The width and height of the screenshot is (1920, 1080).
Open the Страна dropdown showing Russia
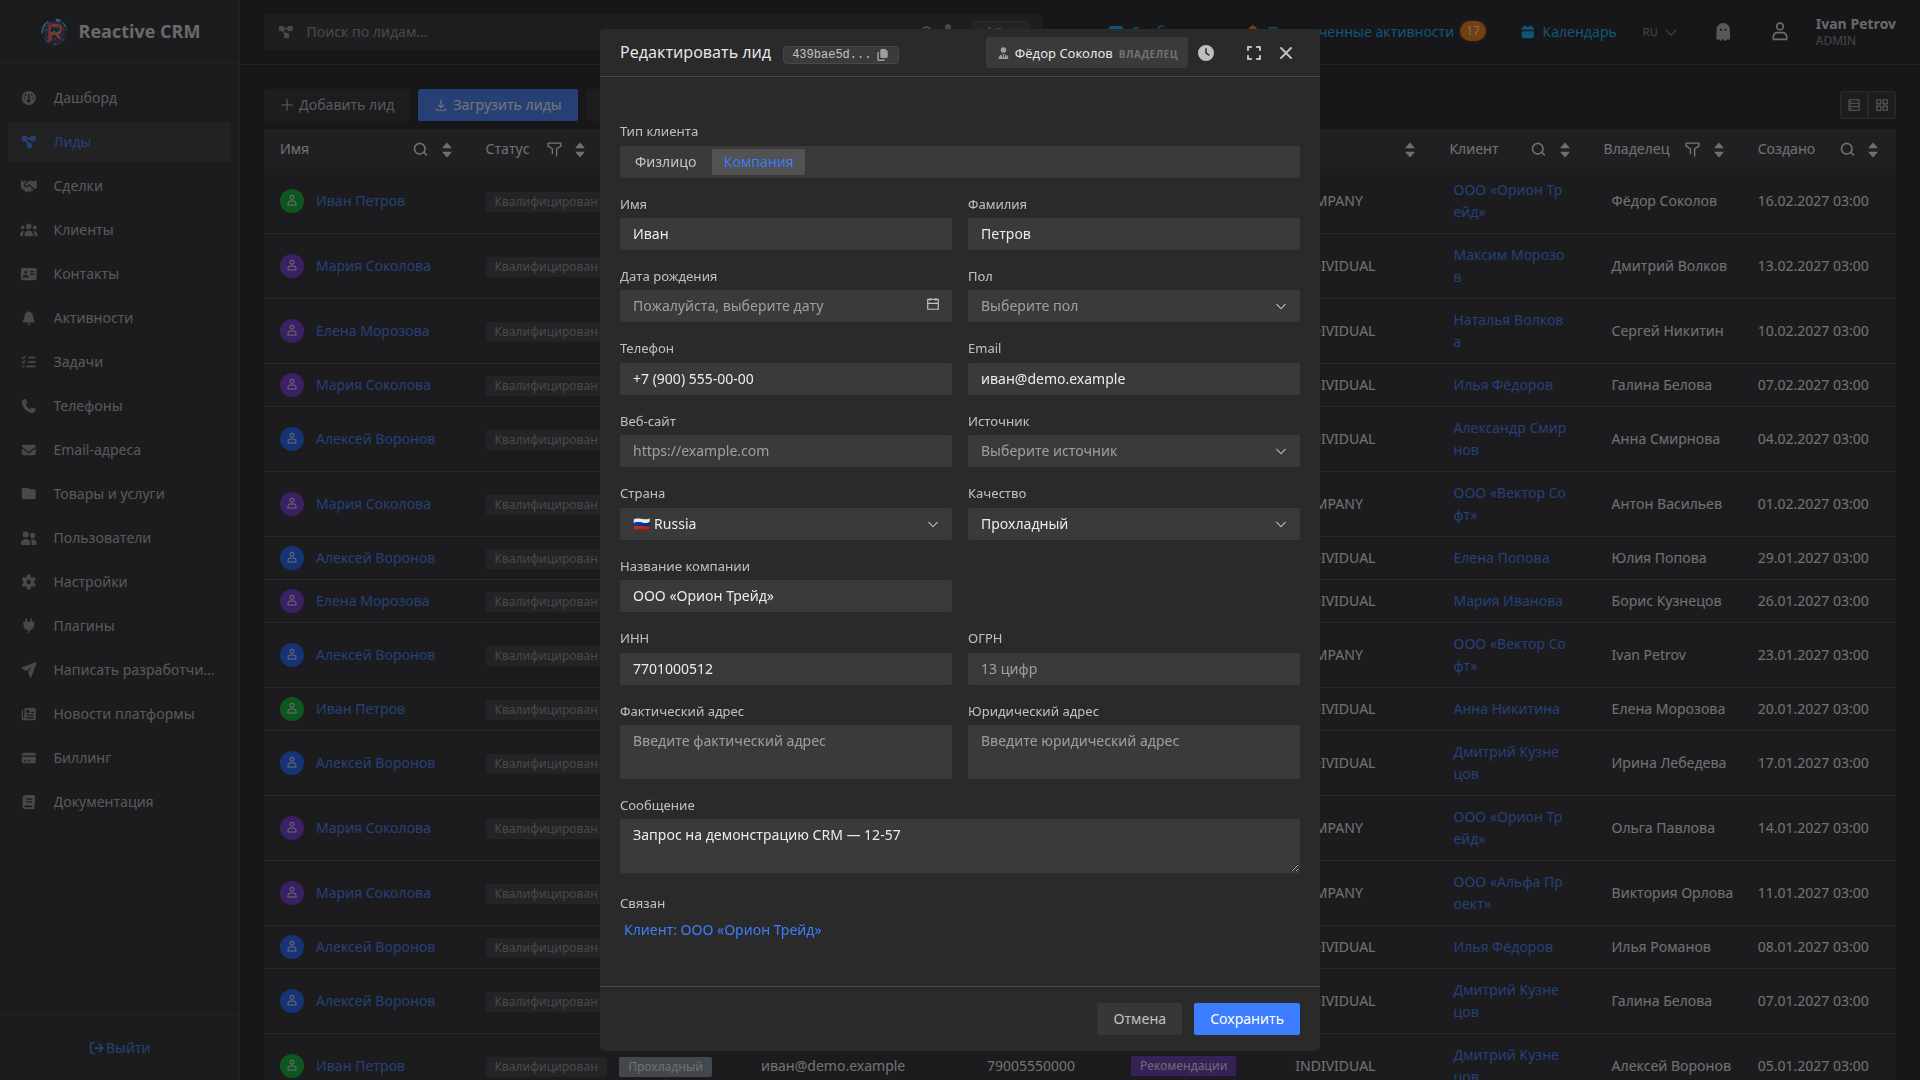pos(786,524)
